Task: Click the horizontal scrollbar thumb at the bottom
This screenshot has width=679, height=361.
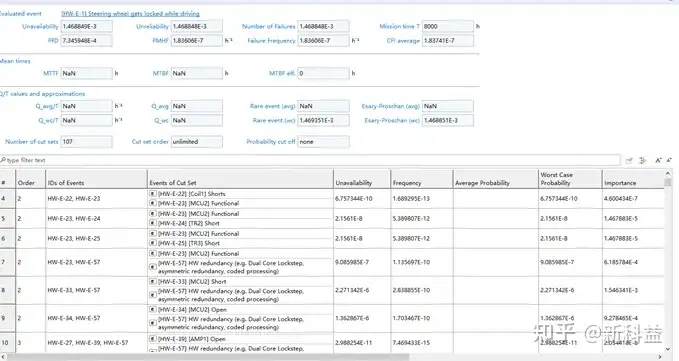Action: point(208,357)
